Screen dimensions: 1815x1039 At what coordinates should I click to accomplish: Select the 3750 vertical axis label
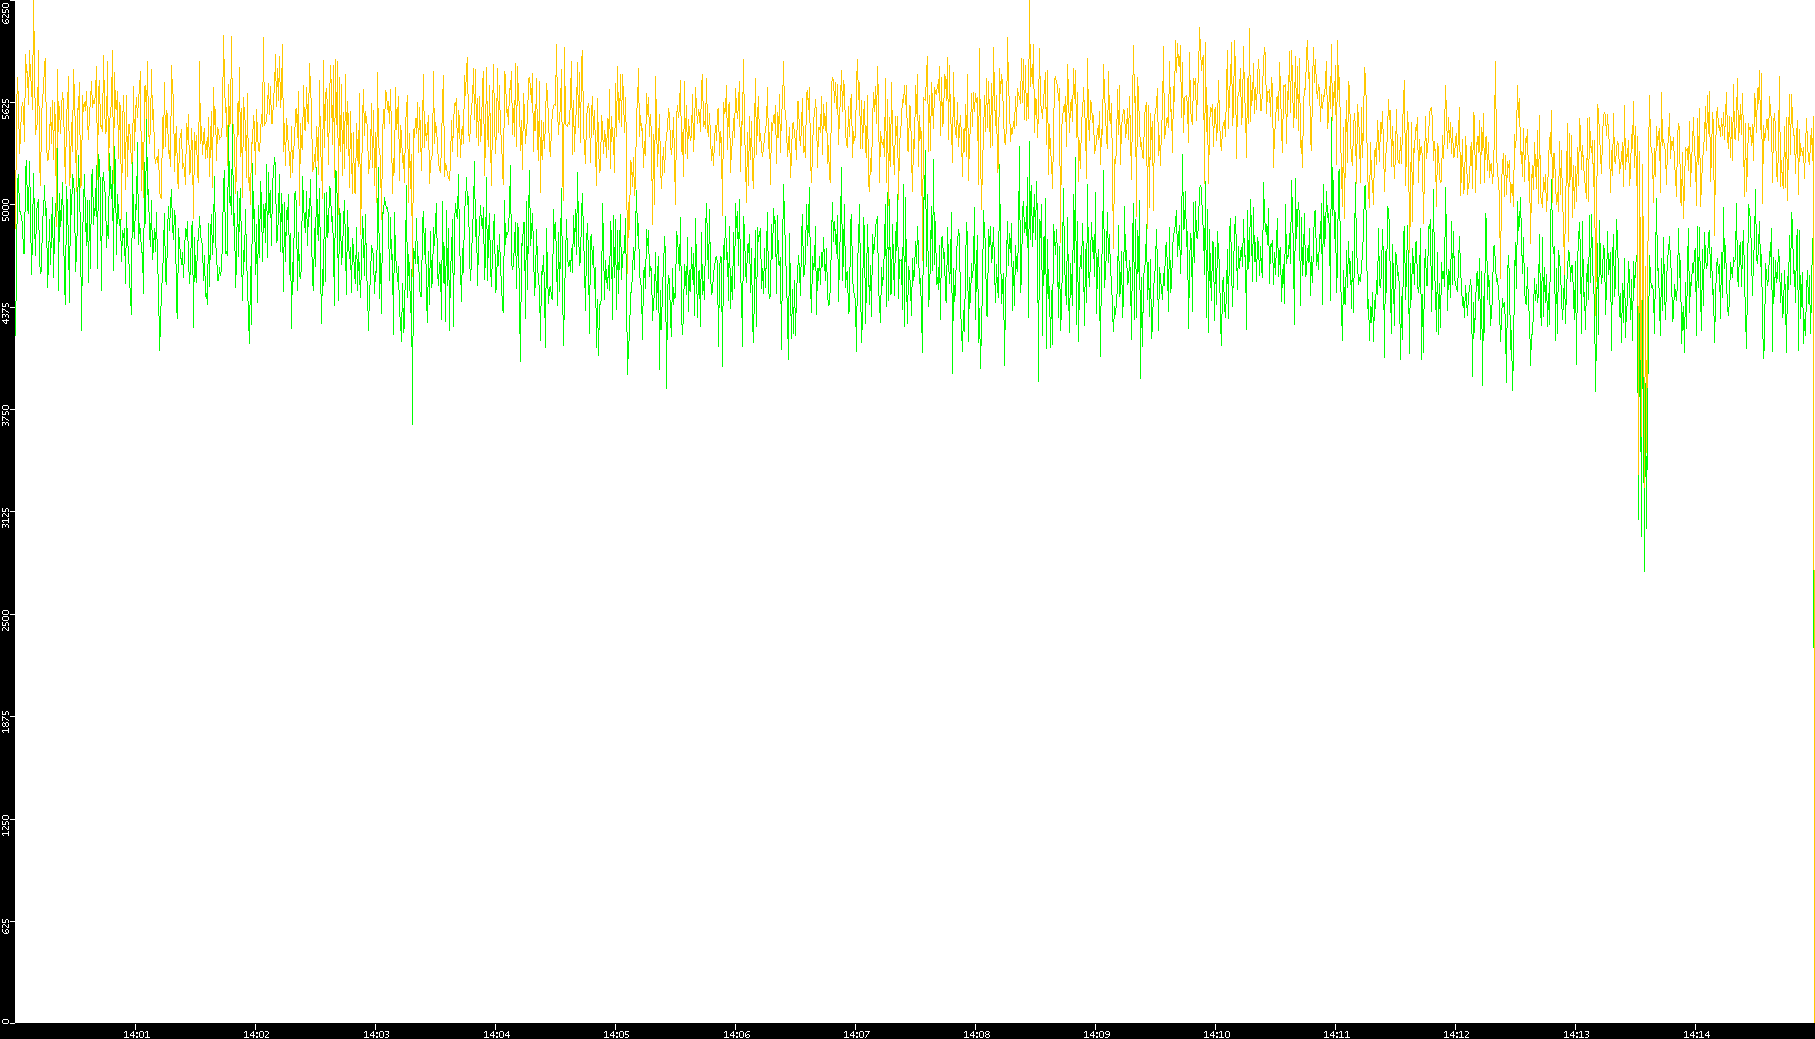pyautogui.click(x=7, y=415)
